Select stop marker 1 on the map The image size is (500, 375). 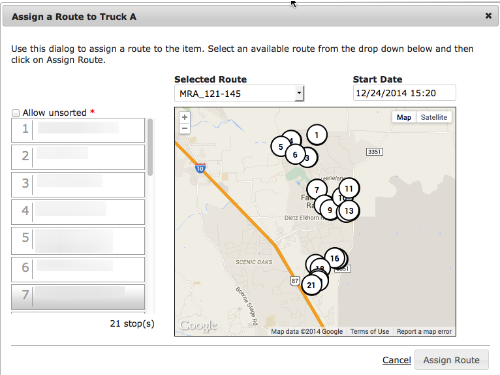(317, 135)
